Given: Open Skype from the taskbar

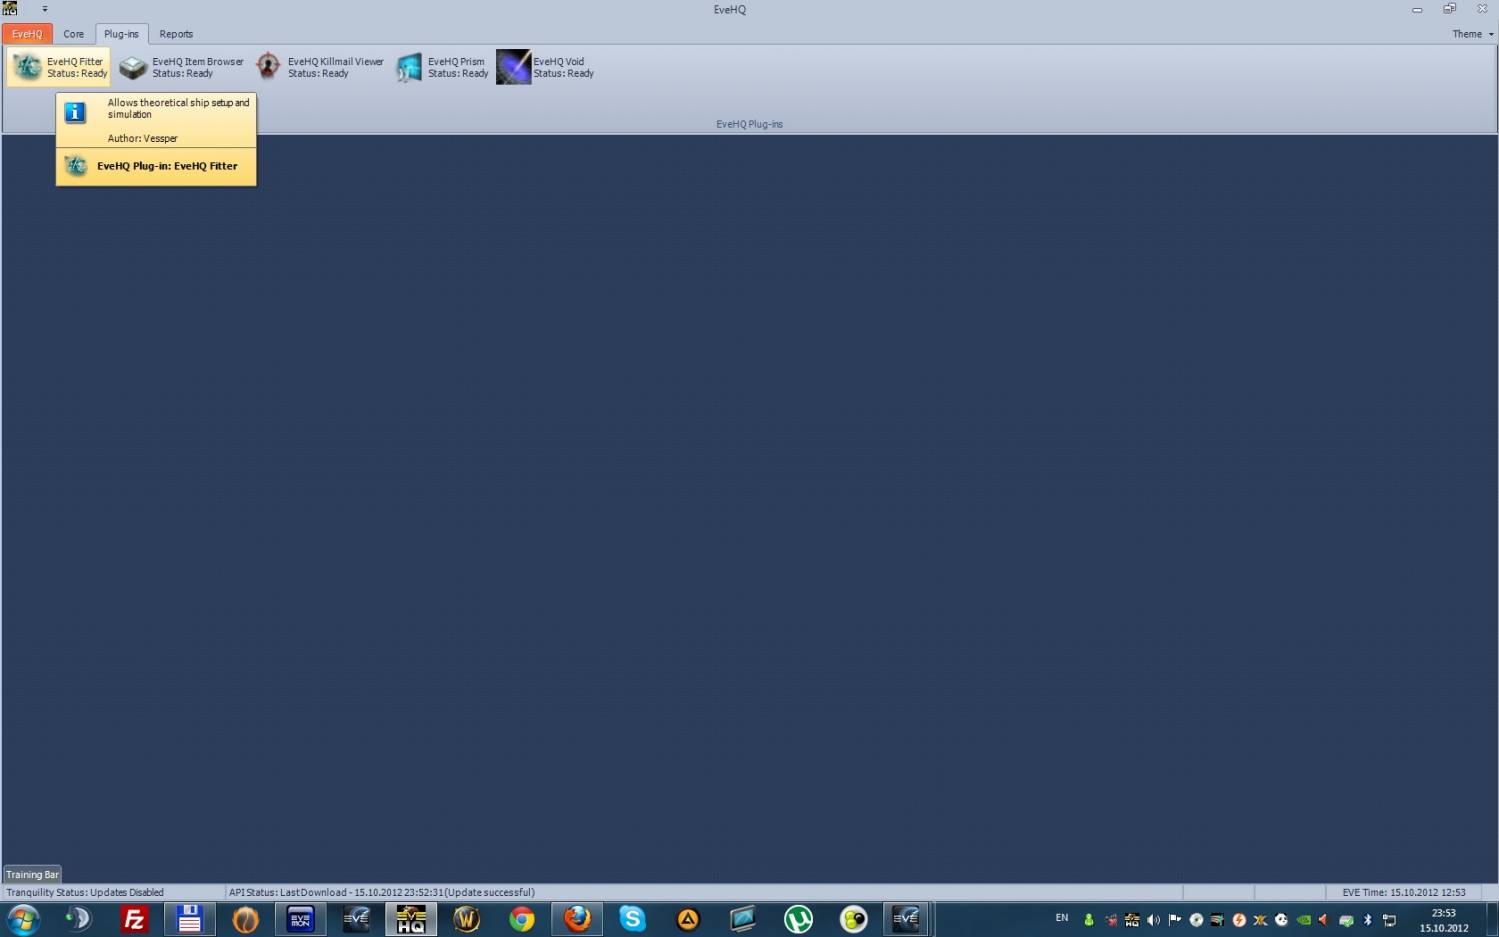Looking at the screenshot, I should click(x=633, y=919).
